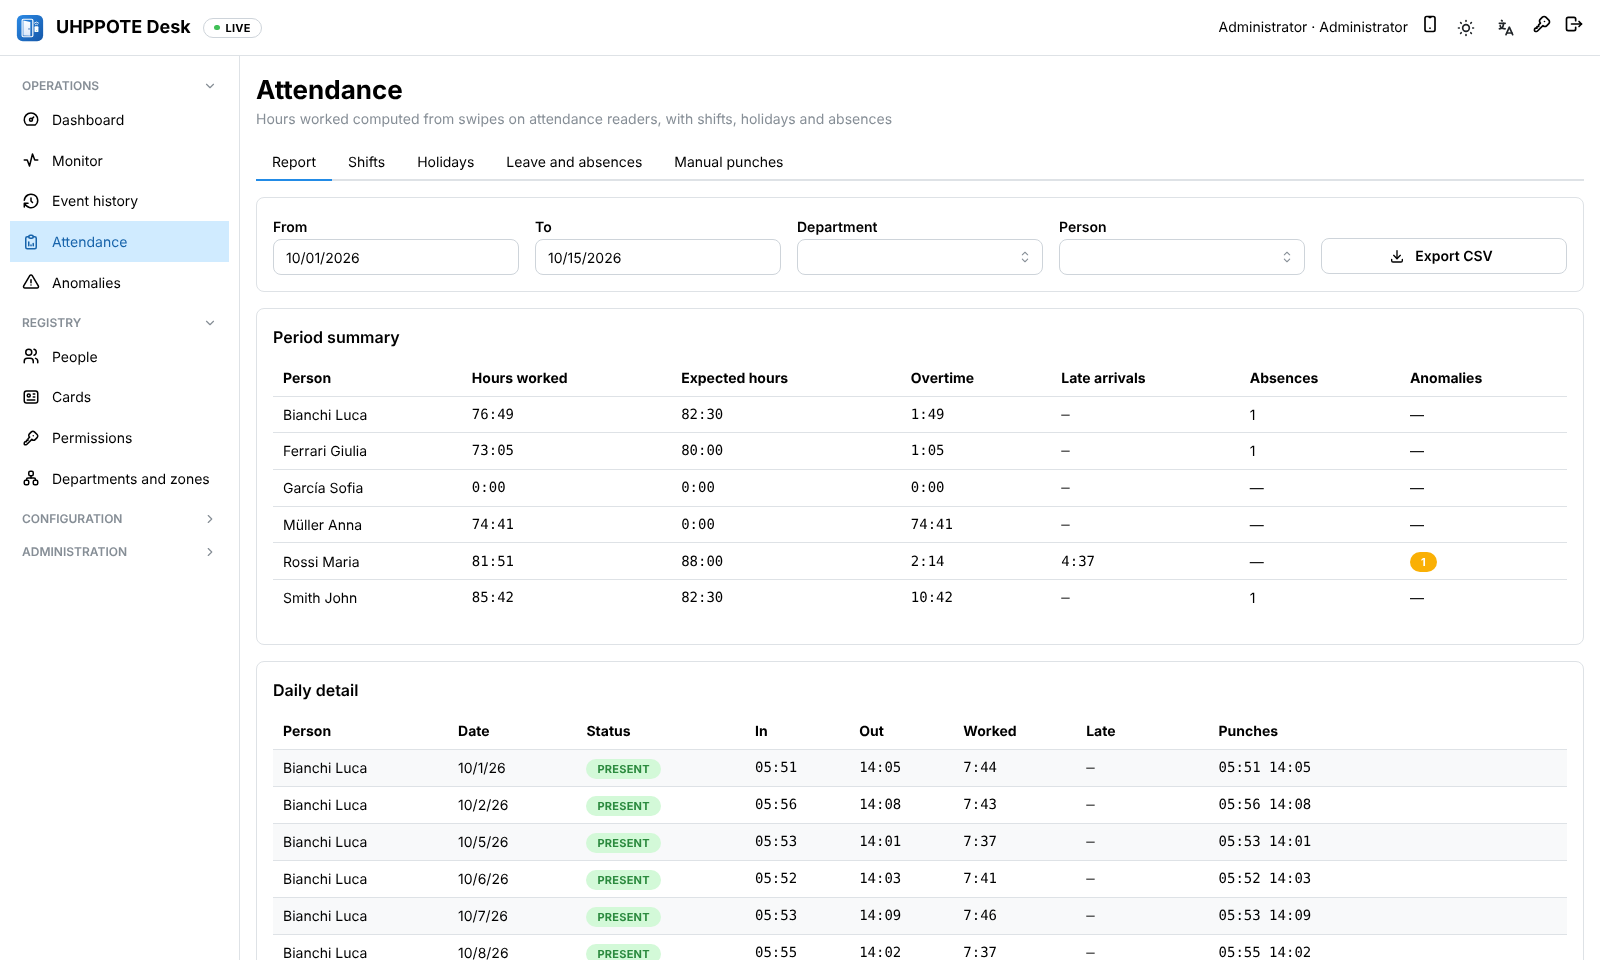Screen dimensions: 1600x960
Task: Click the Cards ID icon
Action: pos(31,397)
